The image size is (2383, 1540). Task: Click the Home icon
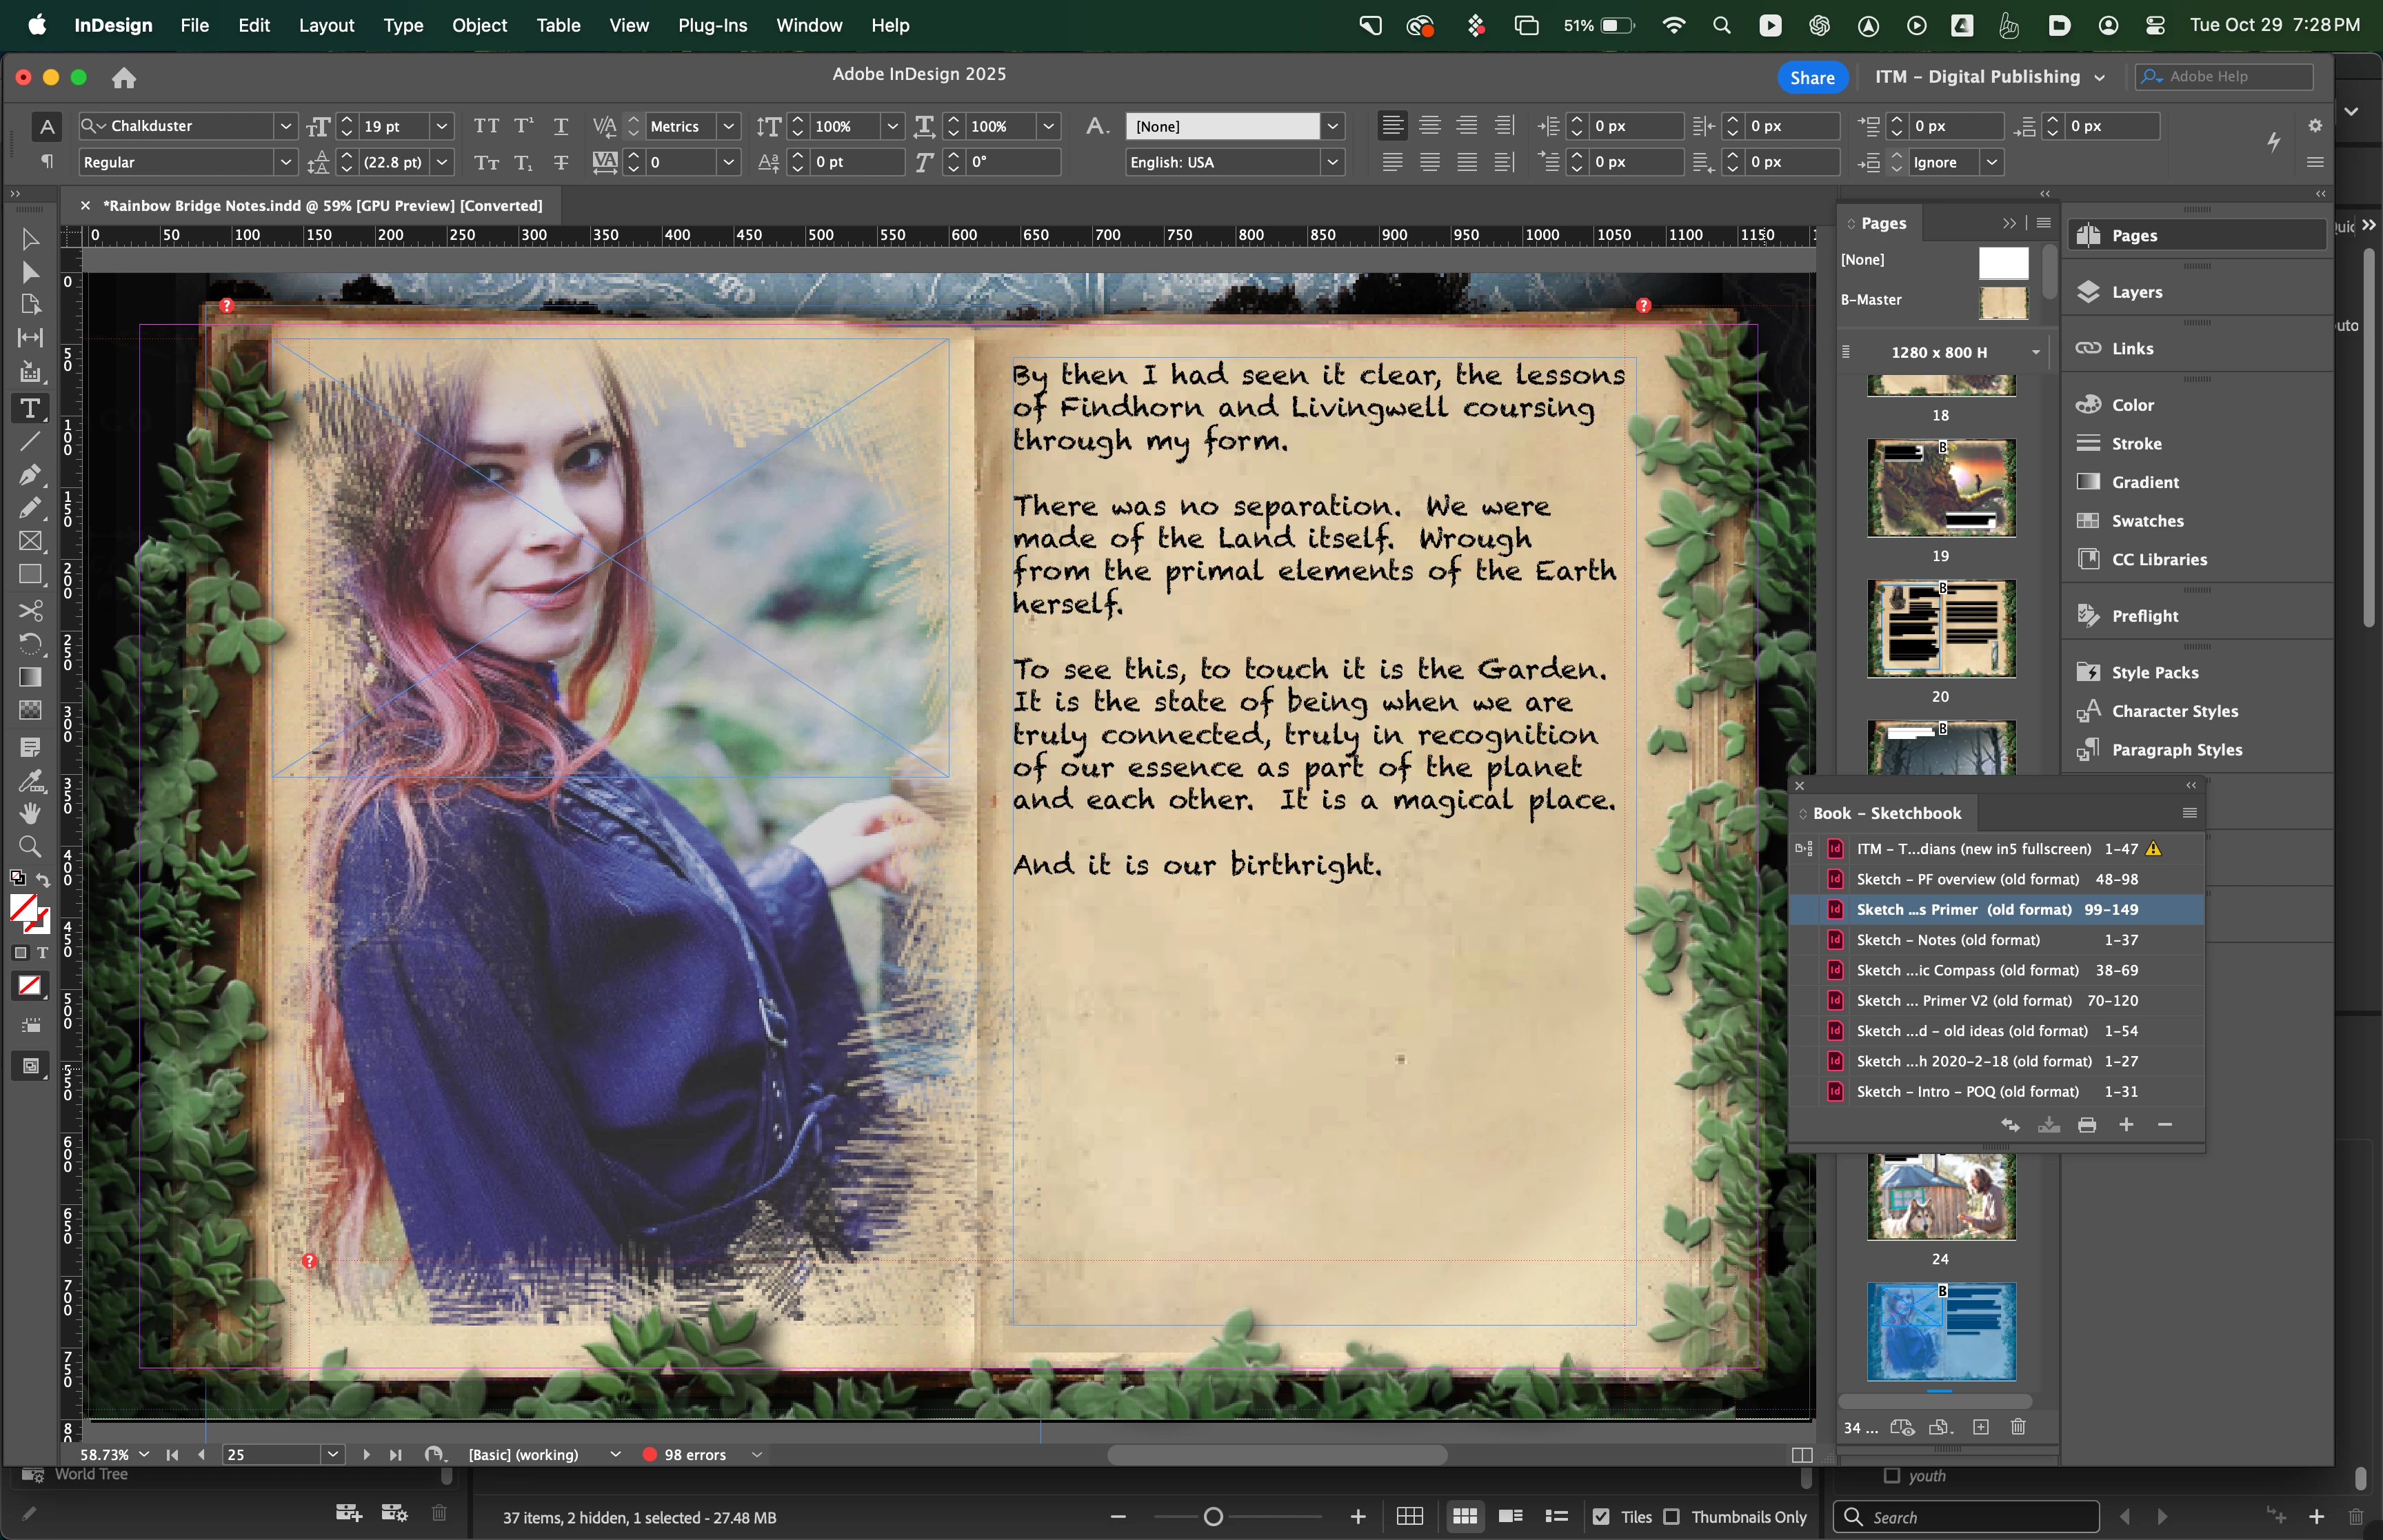click(x=124, y=77)
